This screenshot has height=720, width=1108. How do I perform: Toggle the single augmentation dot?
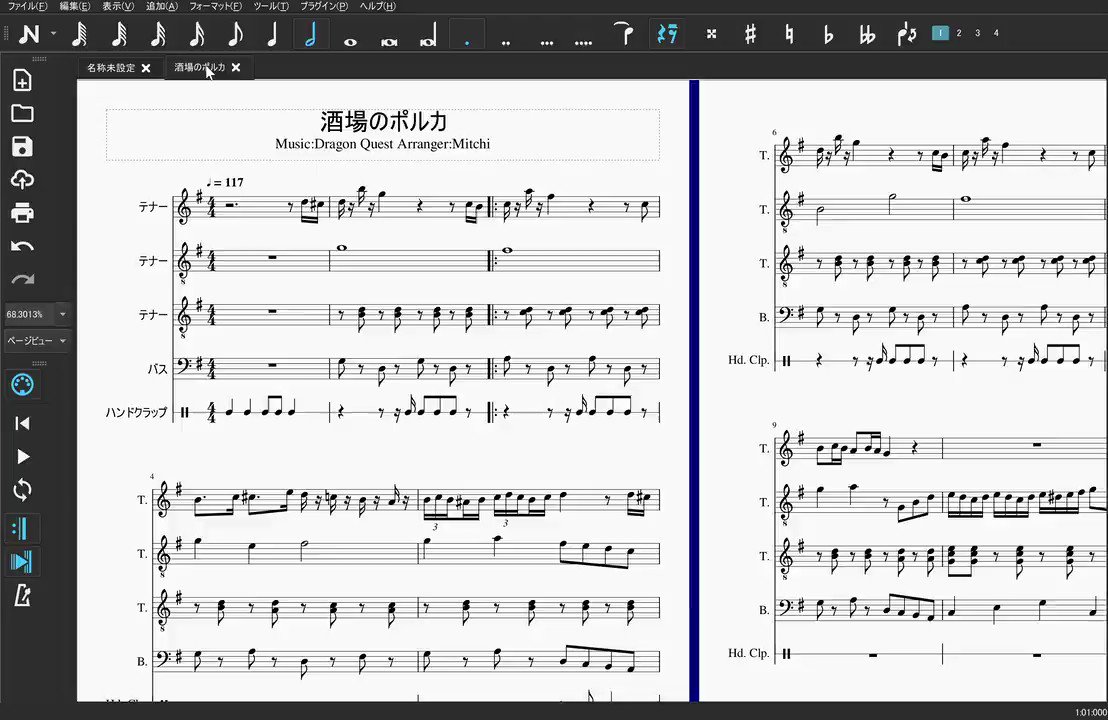click(x=467, y=34)
